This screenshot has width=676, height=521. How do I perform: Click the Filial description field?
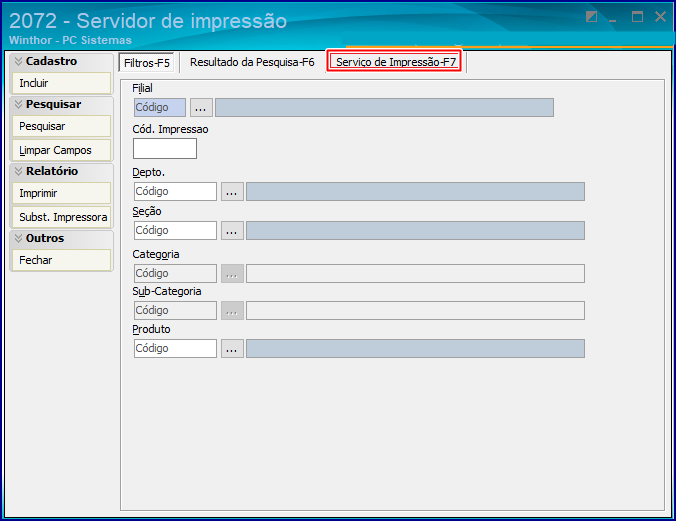[x=385, y=107]
